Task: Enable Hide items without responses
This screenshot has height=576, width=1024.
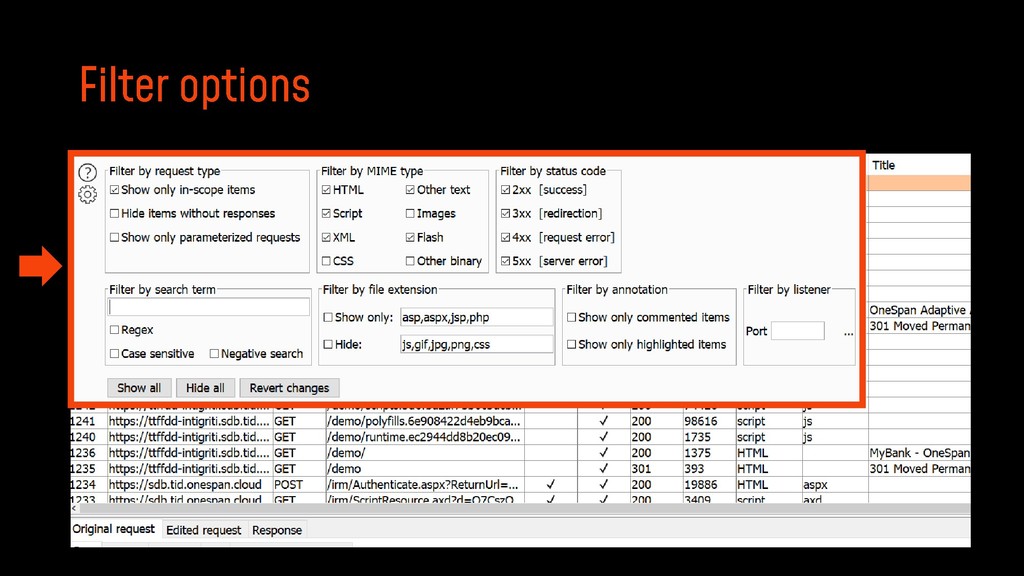Action: point(115,213)
